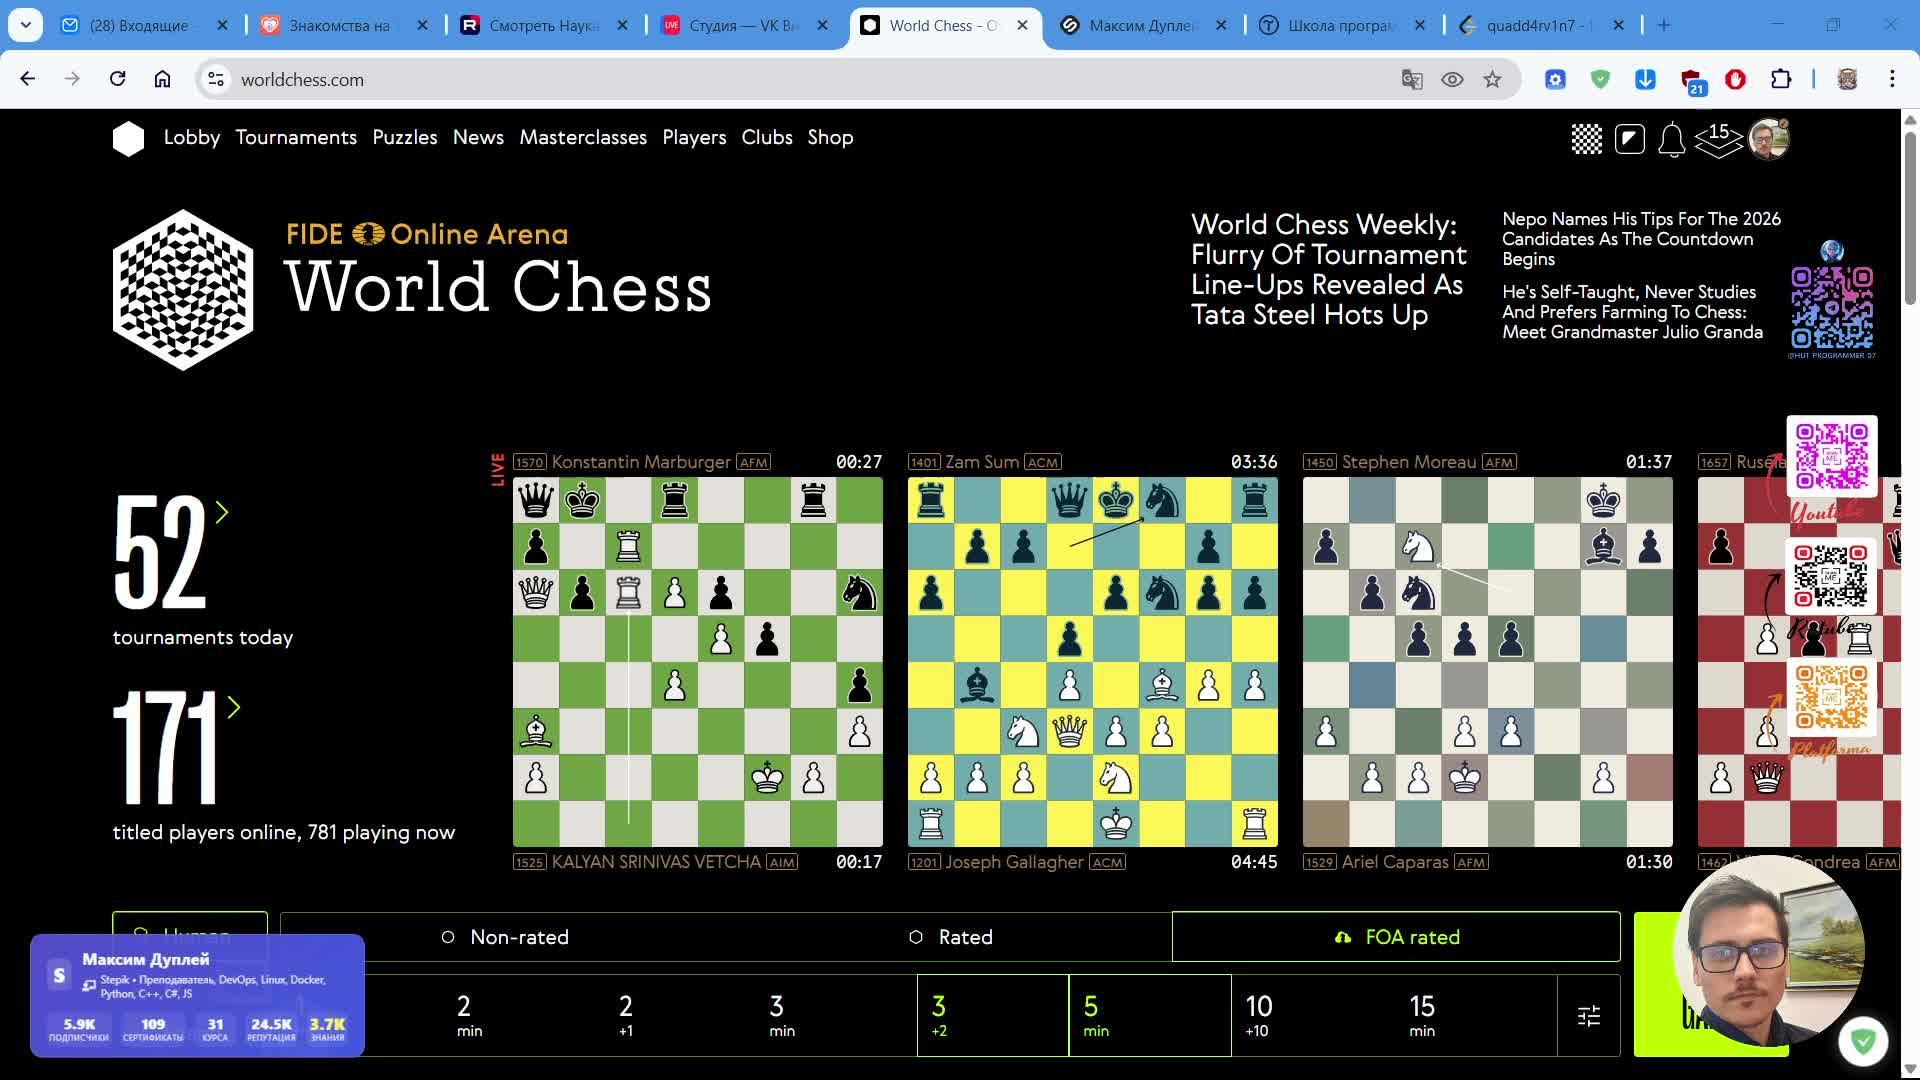Open the browser extensions puzzle icon
The width and height of the screenshot is (1920, 1080).
(1780, 80)
